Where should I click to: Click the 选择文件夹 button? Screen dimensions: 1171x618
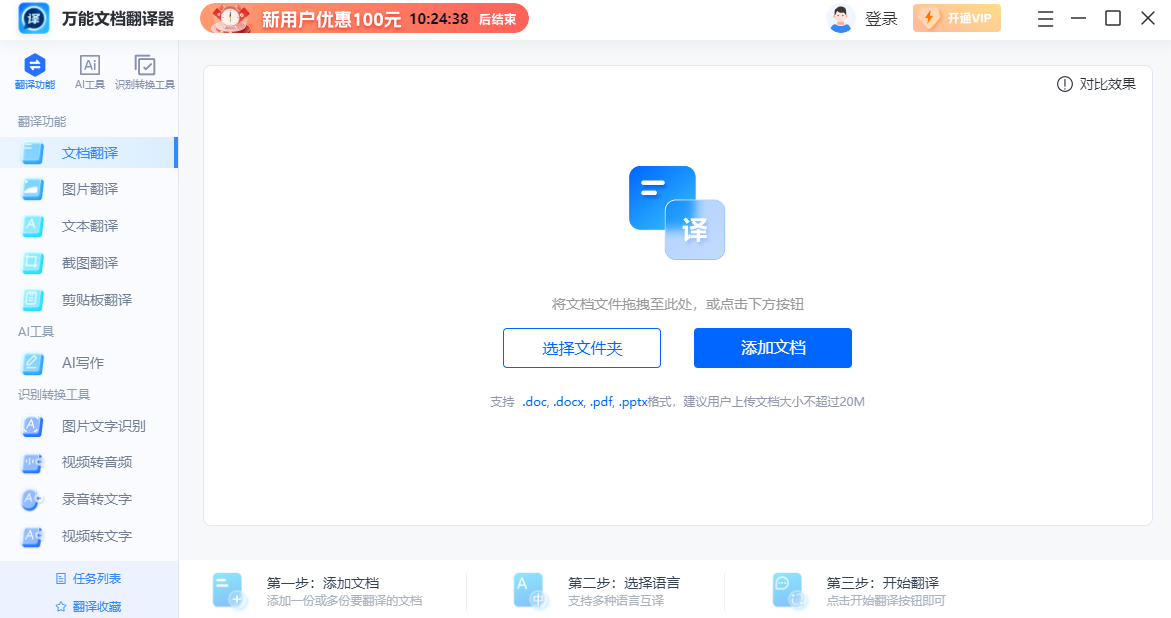(581, 348)
